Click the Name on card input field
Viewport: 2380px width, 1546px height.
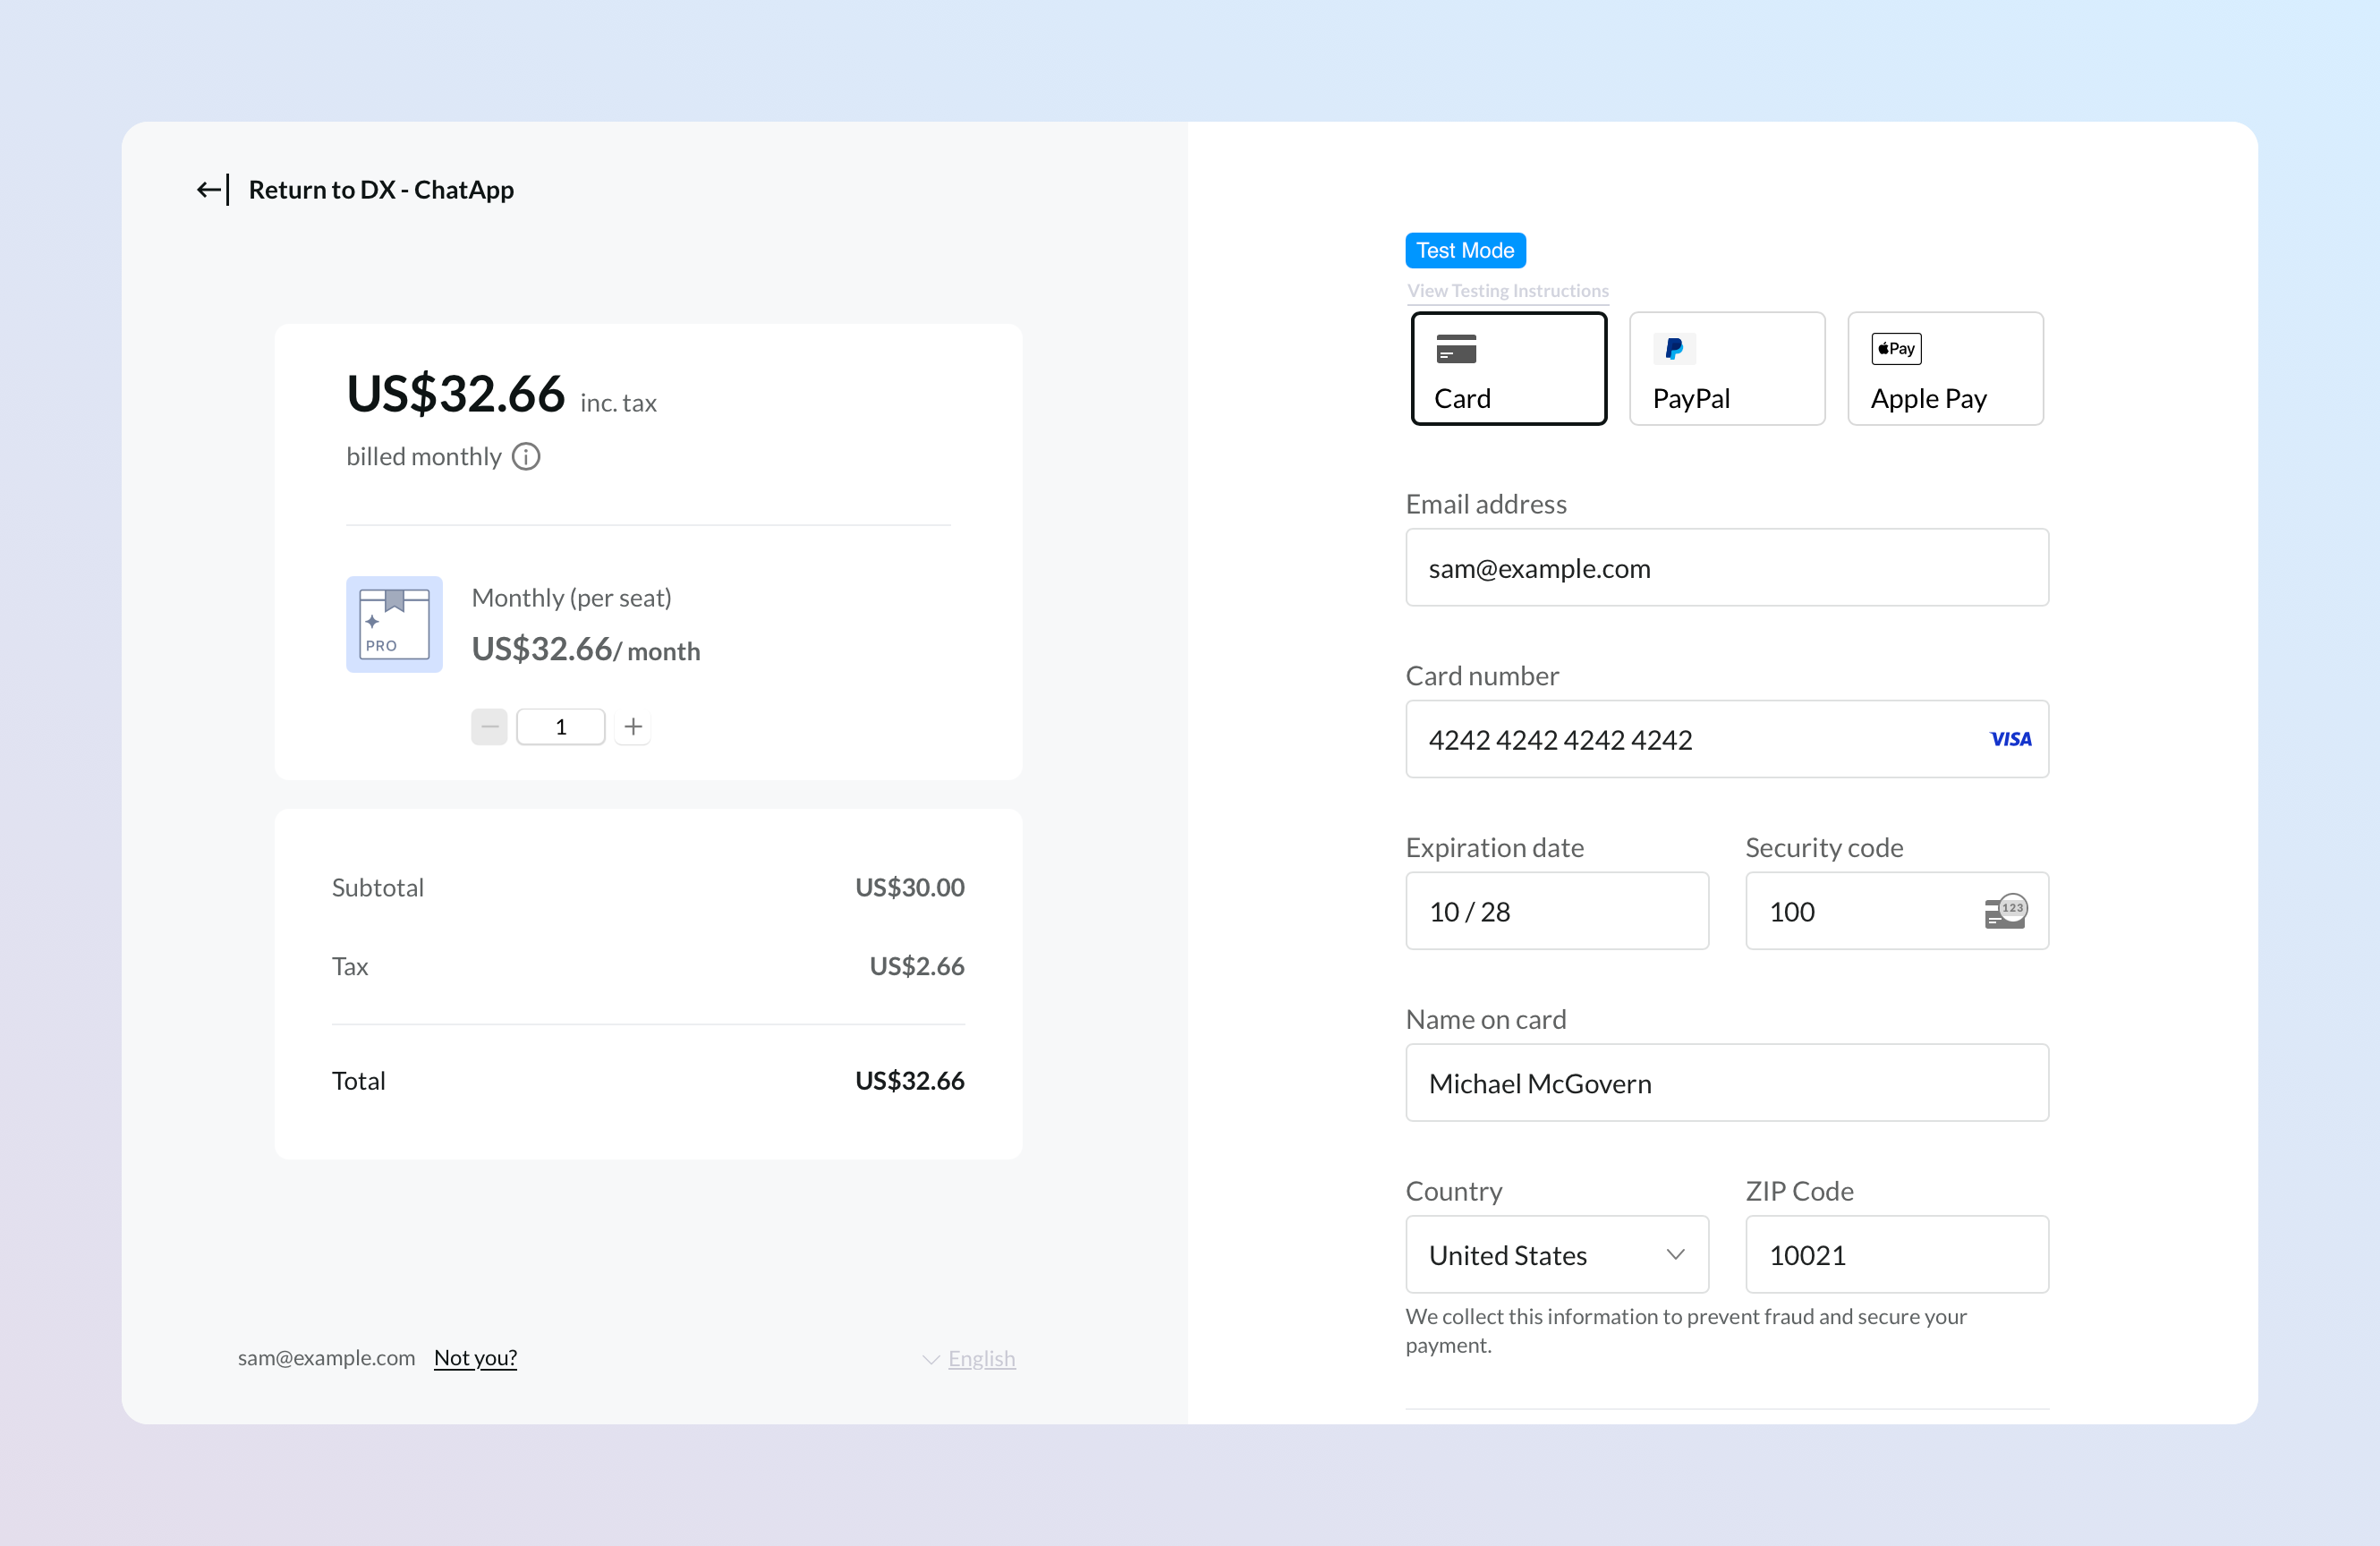[x=1726, y=1081]
